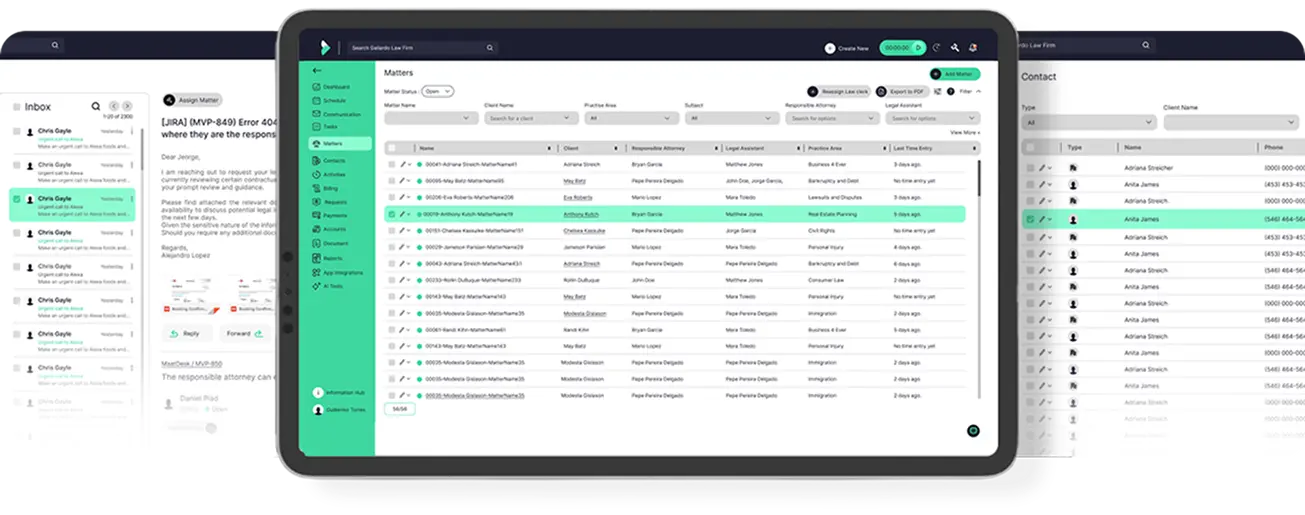The width and height of the screenshot is (1305, 515).
Task: Click the Matters table vertical scrollbar
Action: click(x=978, y=177)
